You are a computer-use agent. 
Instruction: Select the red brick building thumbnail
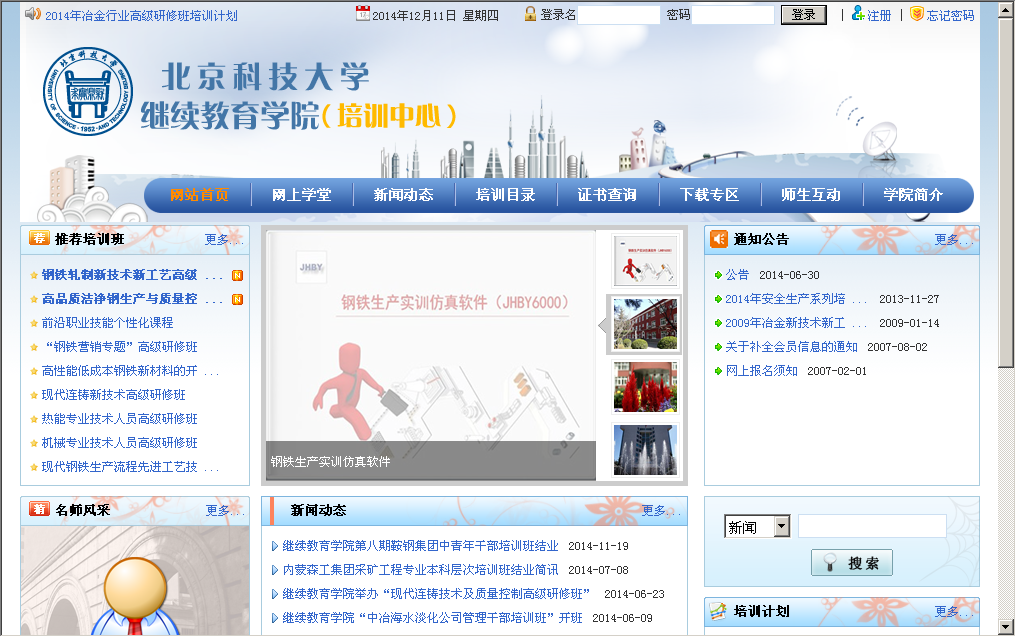point(645,324)
